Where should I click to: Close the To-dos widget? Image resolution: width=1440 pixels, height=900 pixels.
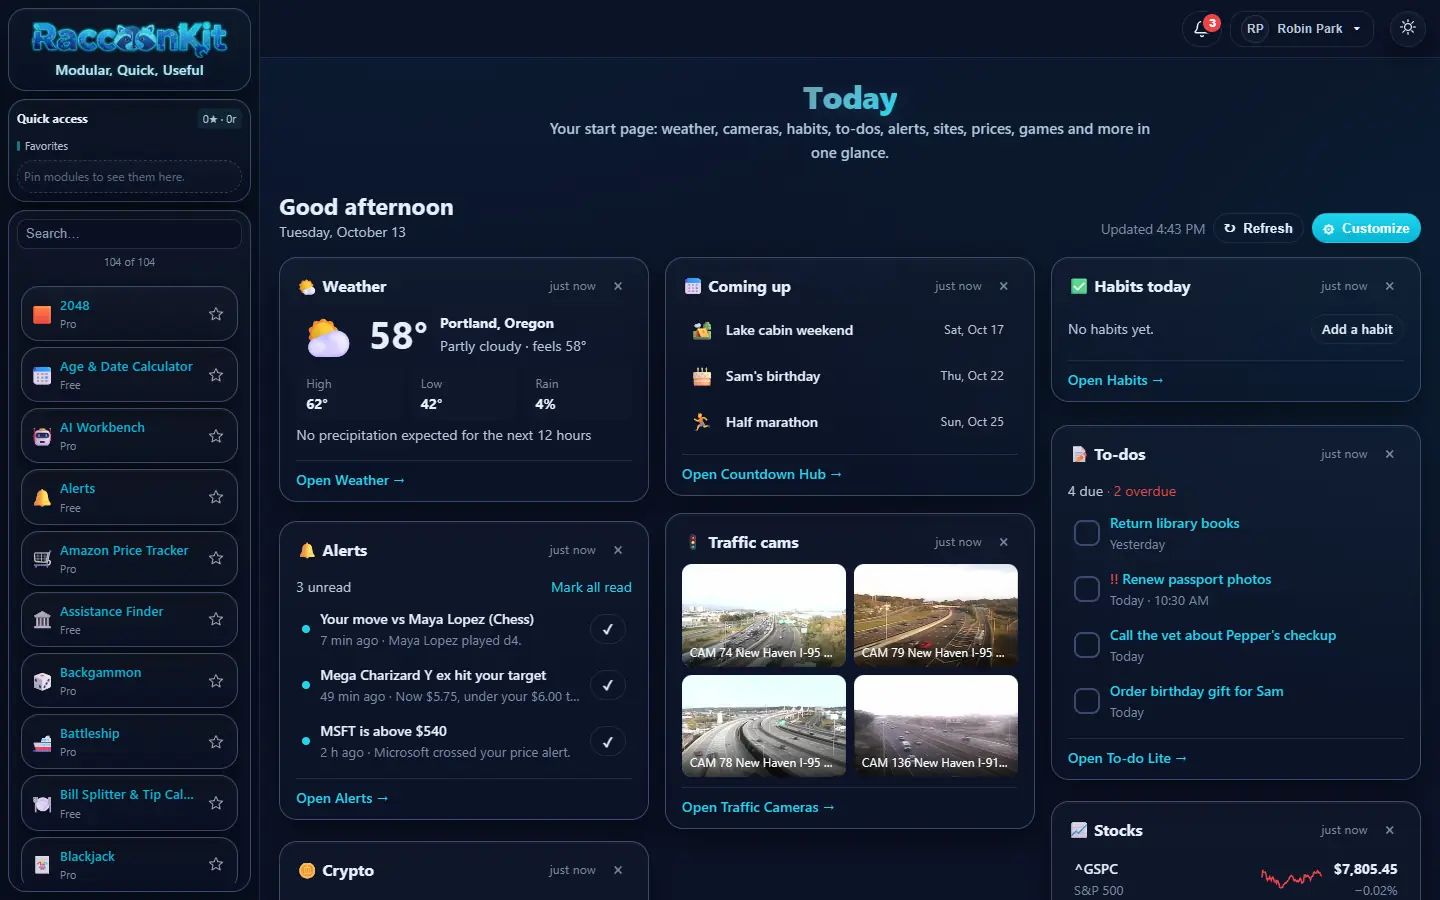[1390, 454]
